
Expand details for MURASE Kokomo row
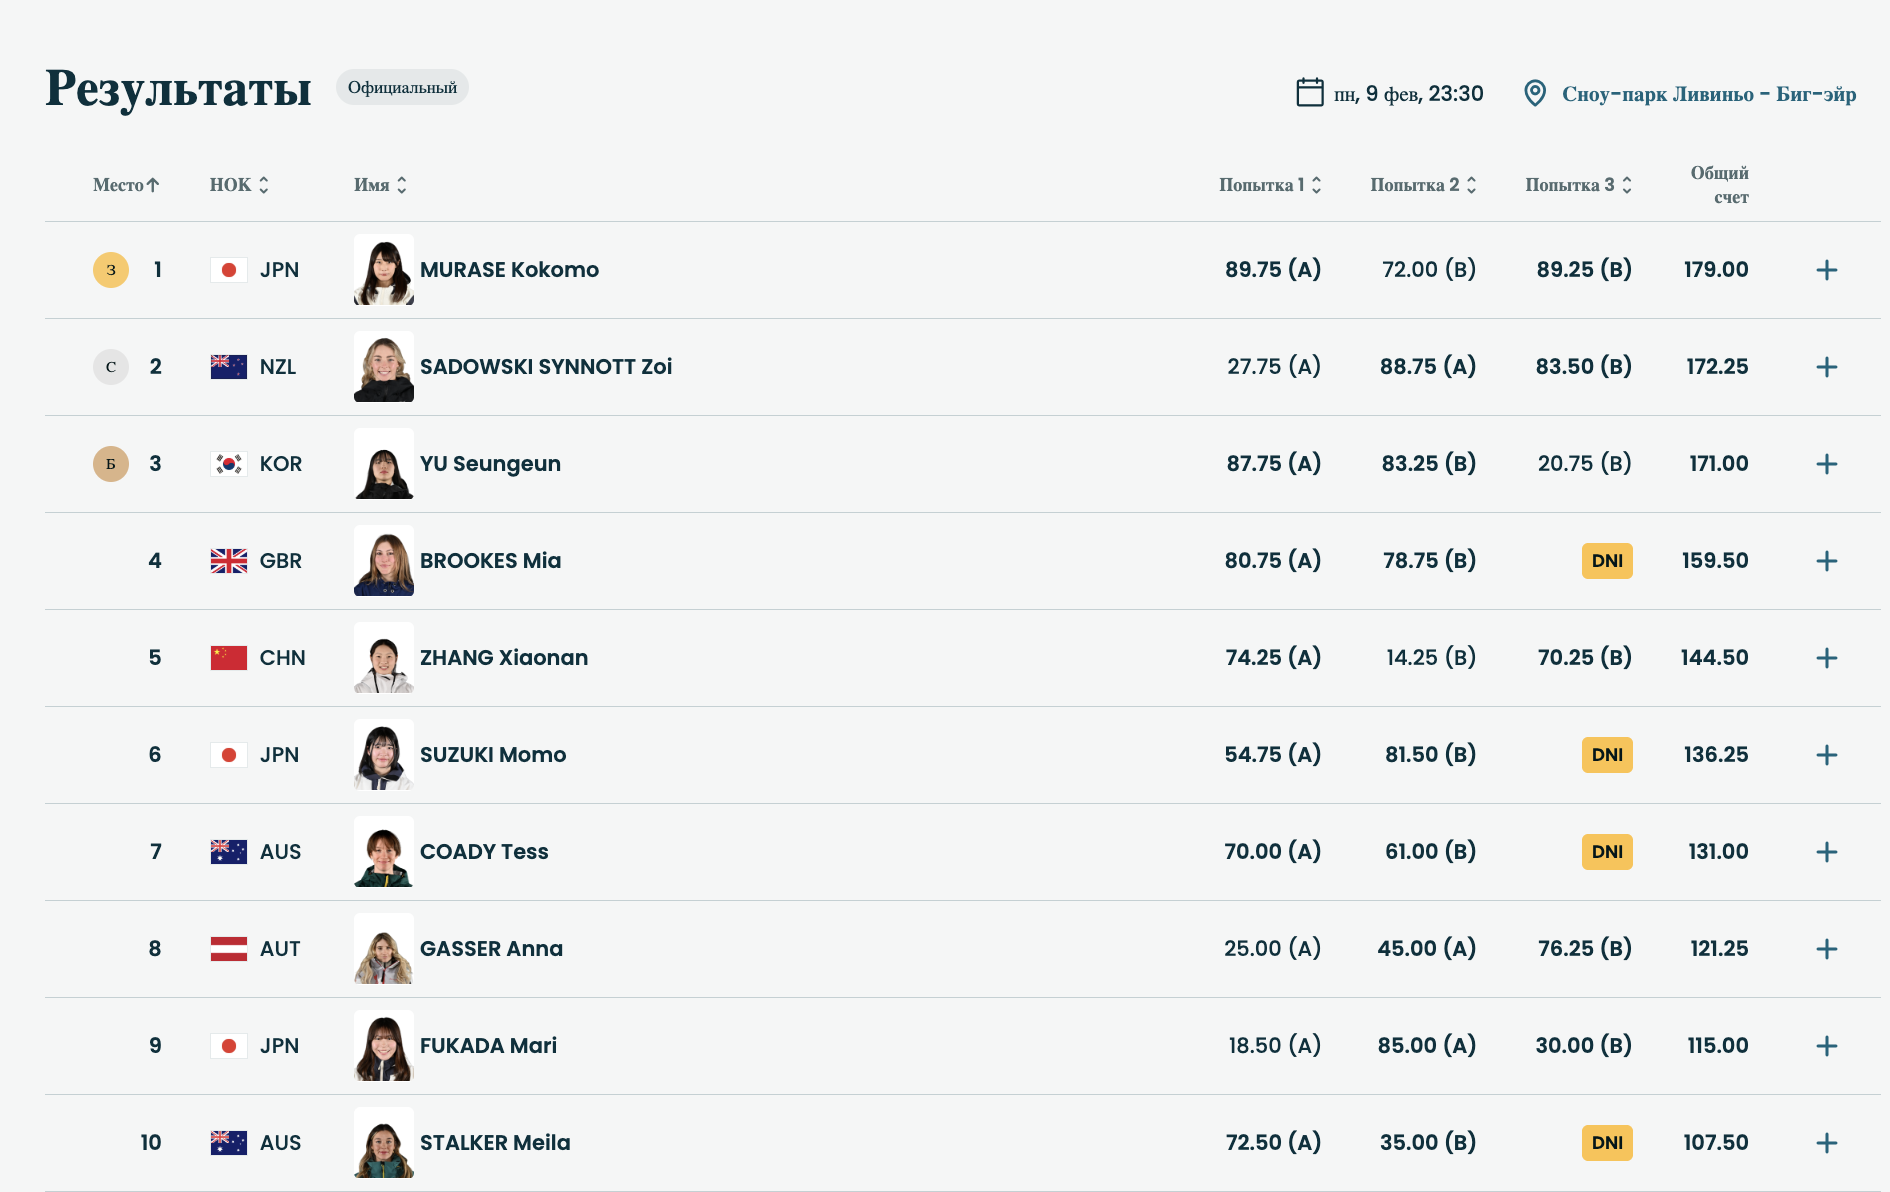click(x=1826, y=270)
